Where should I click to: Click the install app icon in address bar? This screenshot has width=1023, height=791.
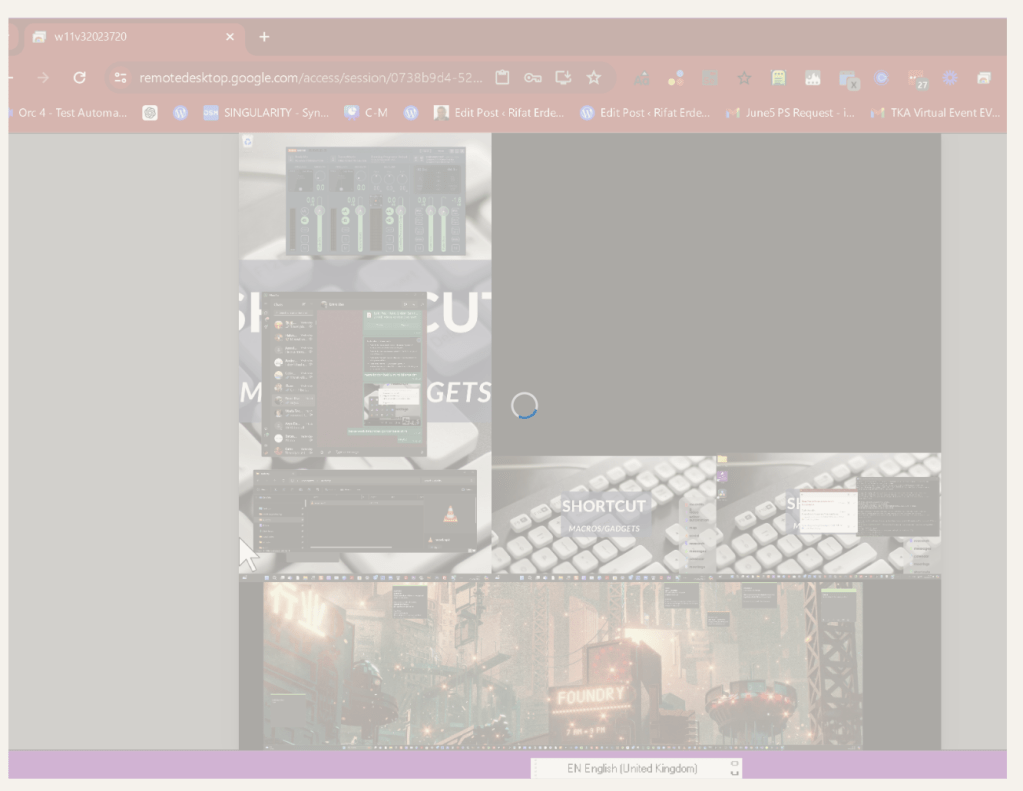pos(563,78)
